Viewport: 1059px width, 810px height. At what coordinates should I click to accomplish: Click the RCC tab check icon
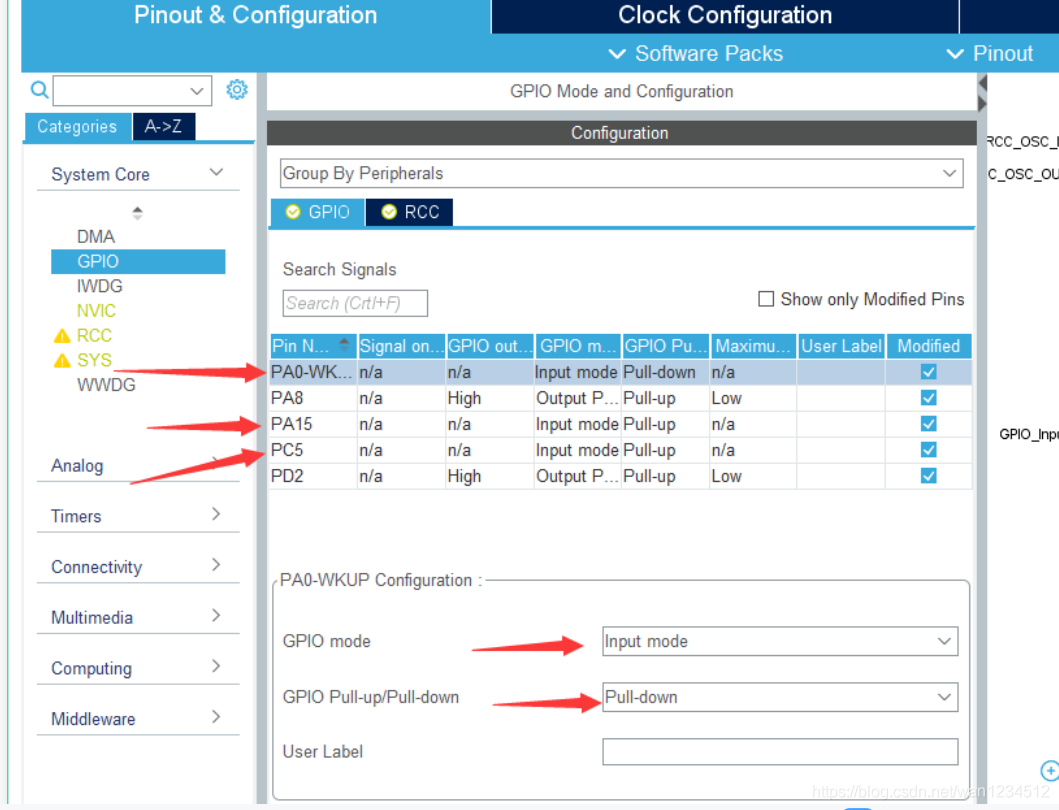click(389, 212)
